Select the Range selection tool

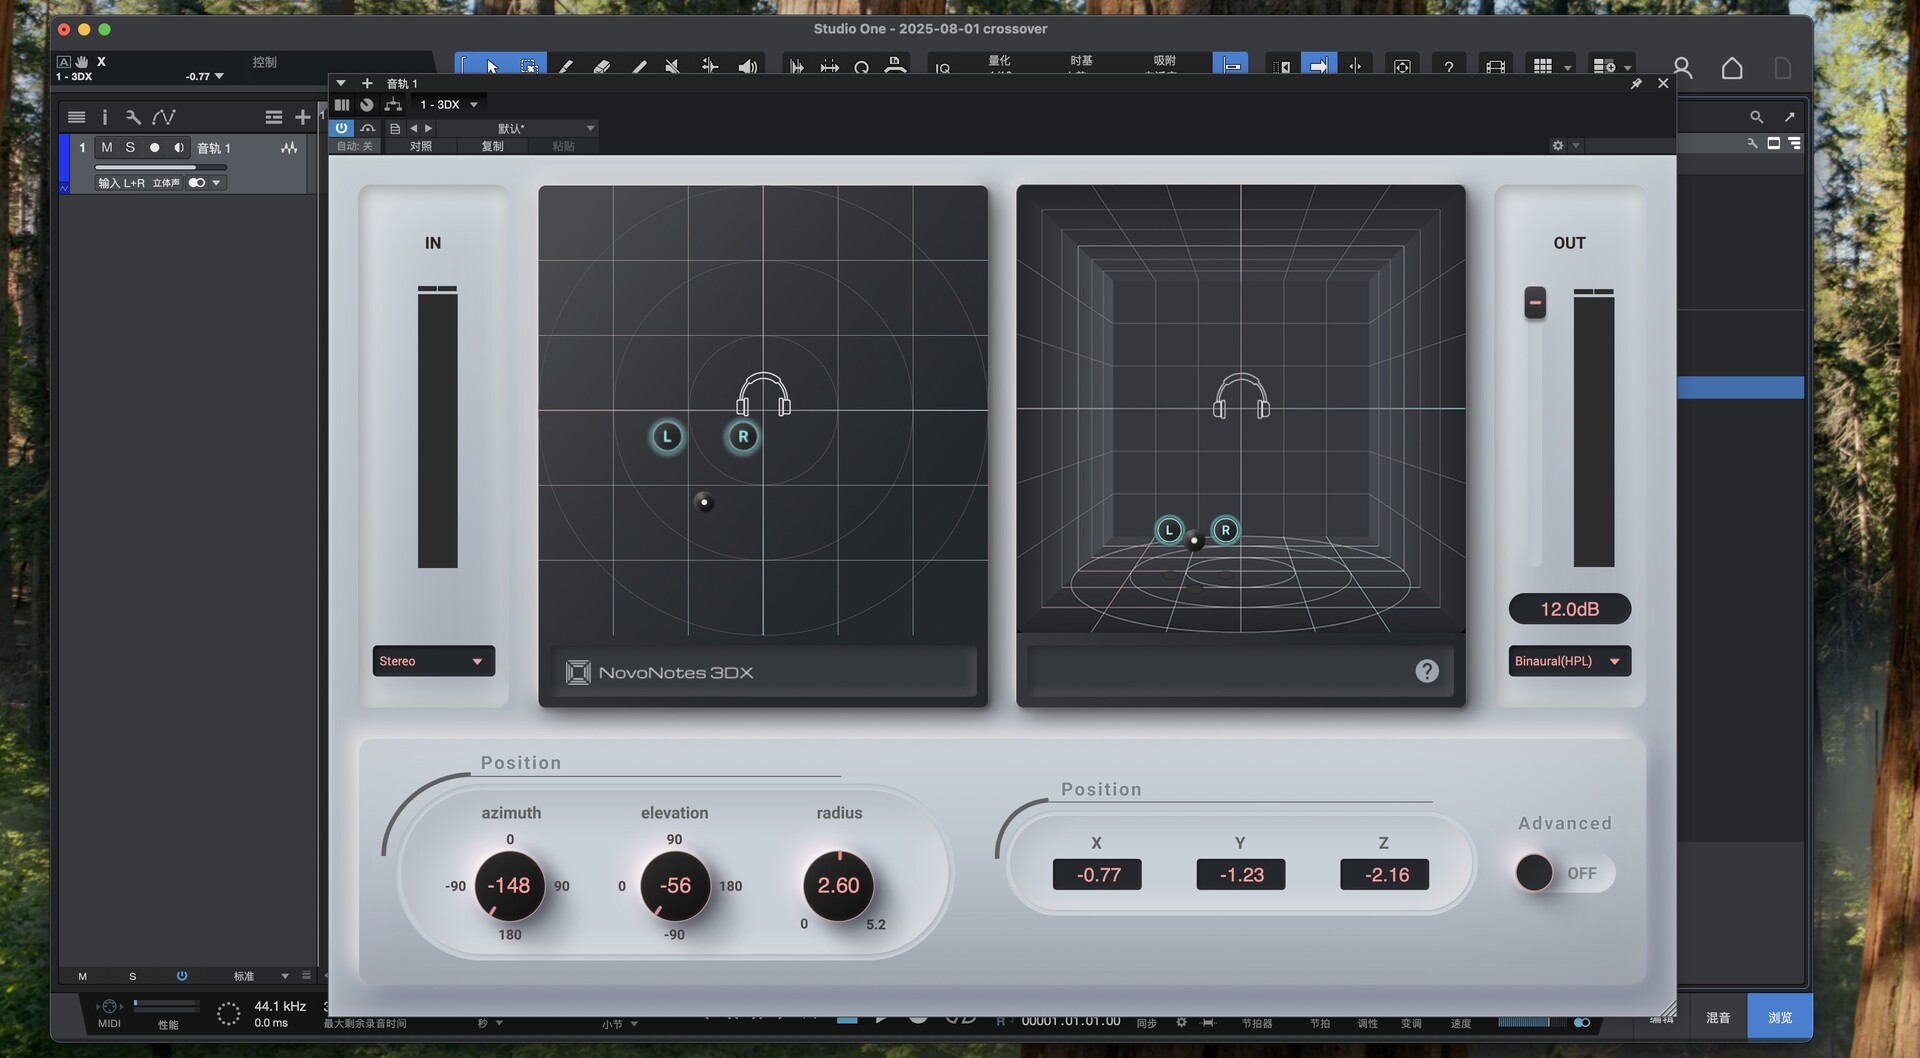coord(529,66)
